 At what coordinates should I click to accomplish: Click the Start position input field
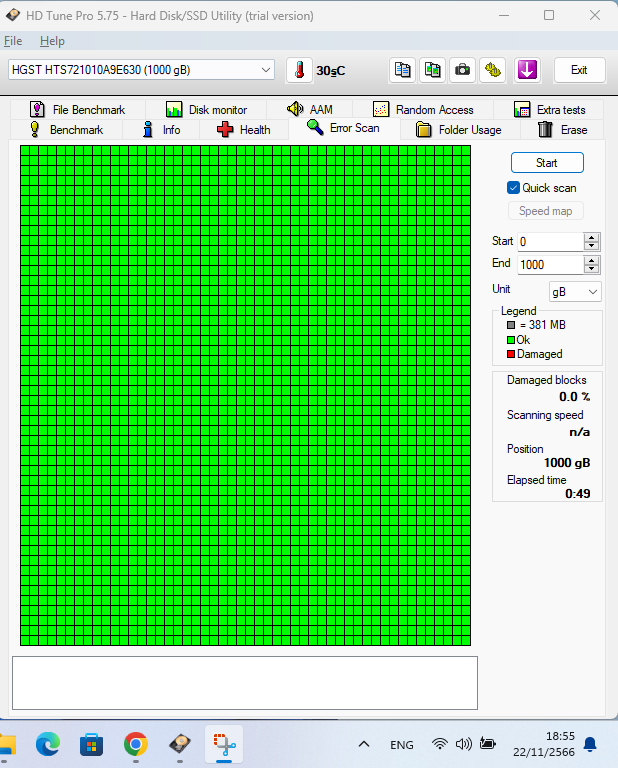click(551, 242)
